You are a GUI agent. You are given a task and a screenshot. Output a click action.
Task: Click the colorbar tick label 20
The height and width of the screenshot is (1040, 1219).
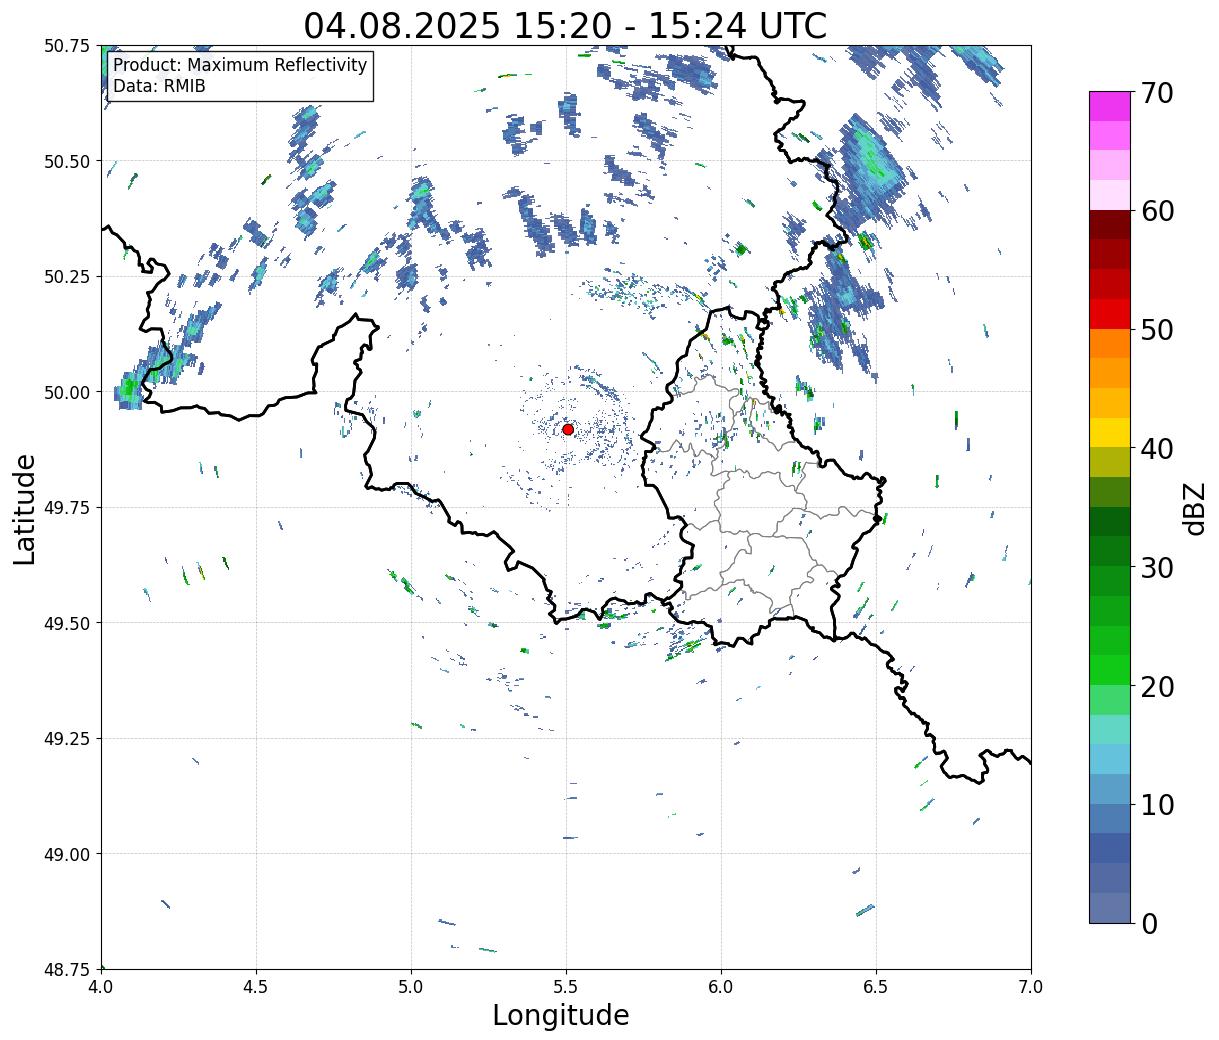1156,686
